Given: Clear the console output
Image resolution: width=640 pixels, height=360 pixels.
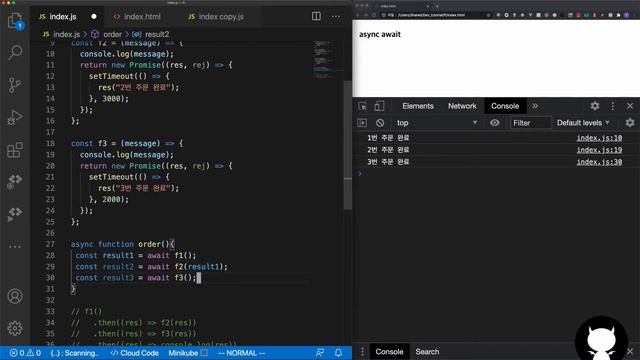Looking at the screenshot, I should tap(380, 123).
